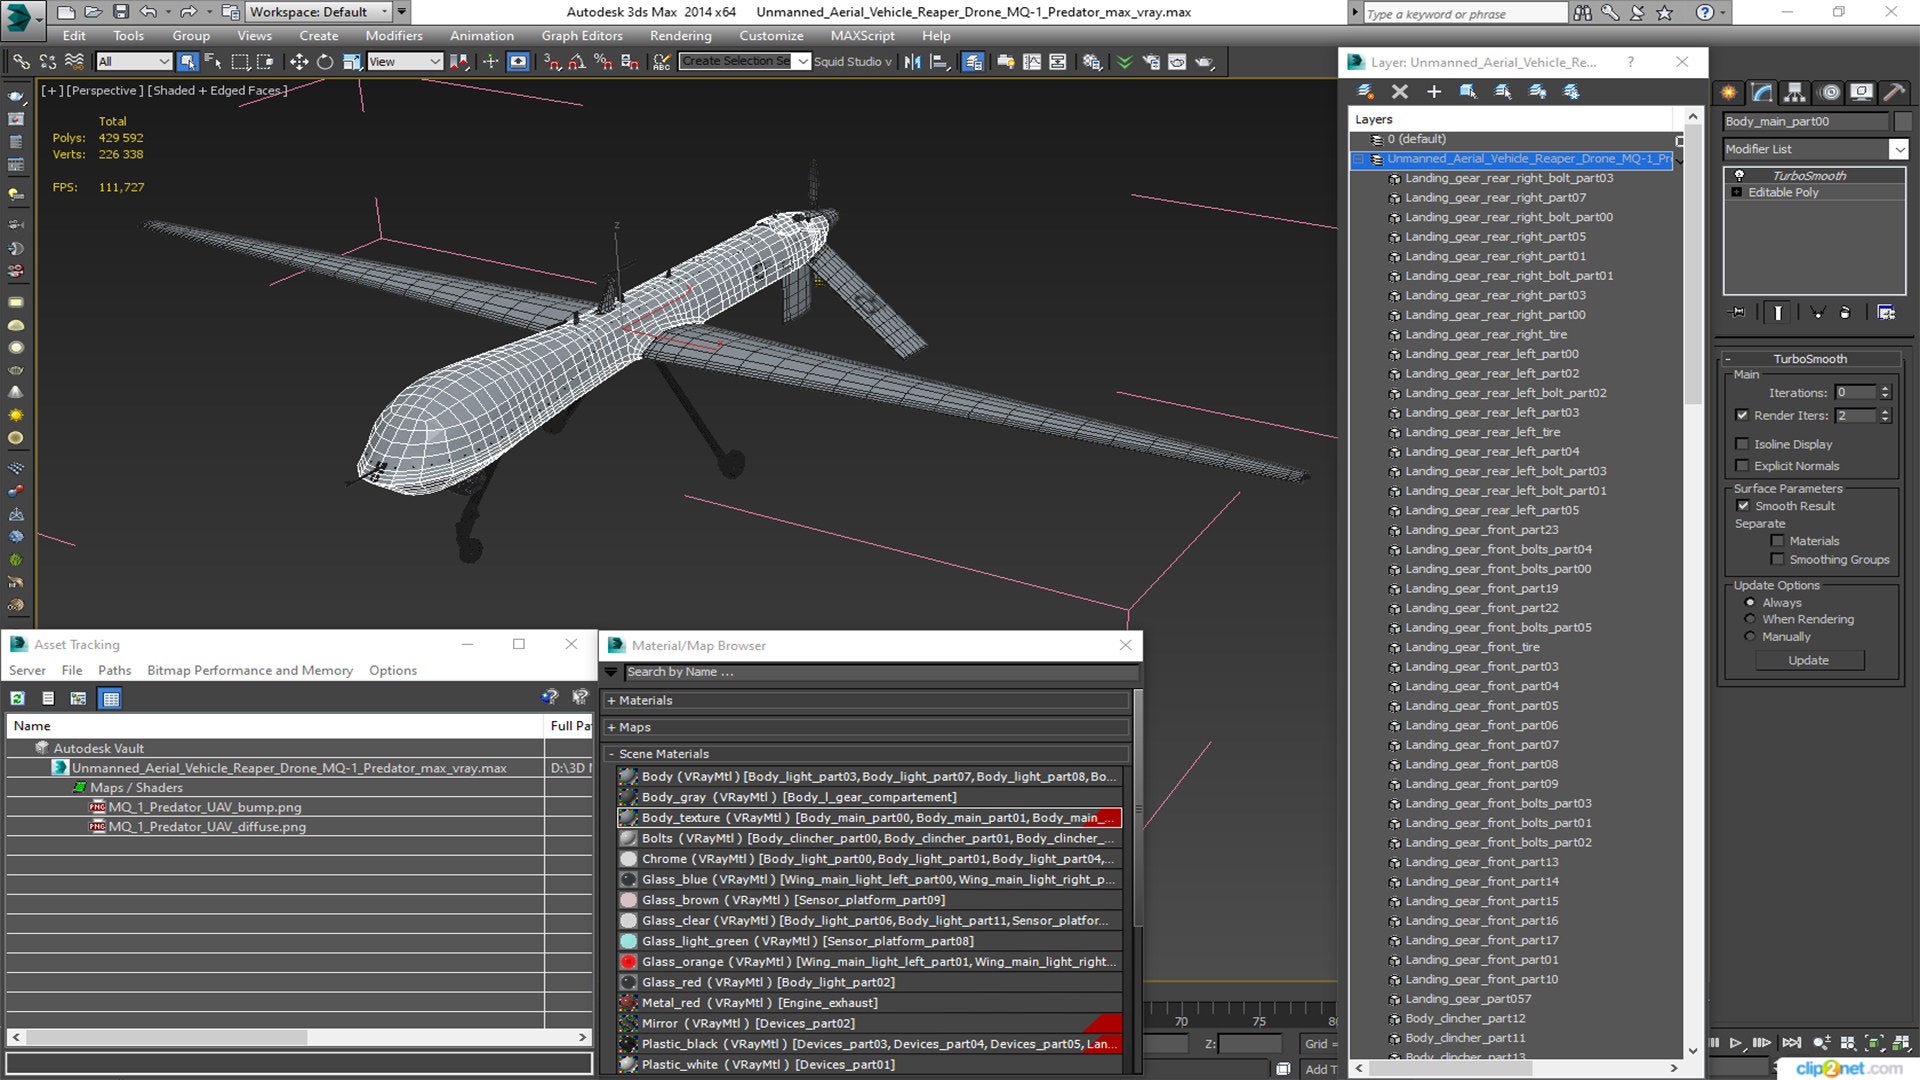Select the When Rendering update option
Viewport: 1920px width, 1080px height.
pos(1750,620)
